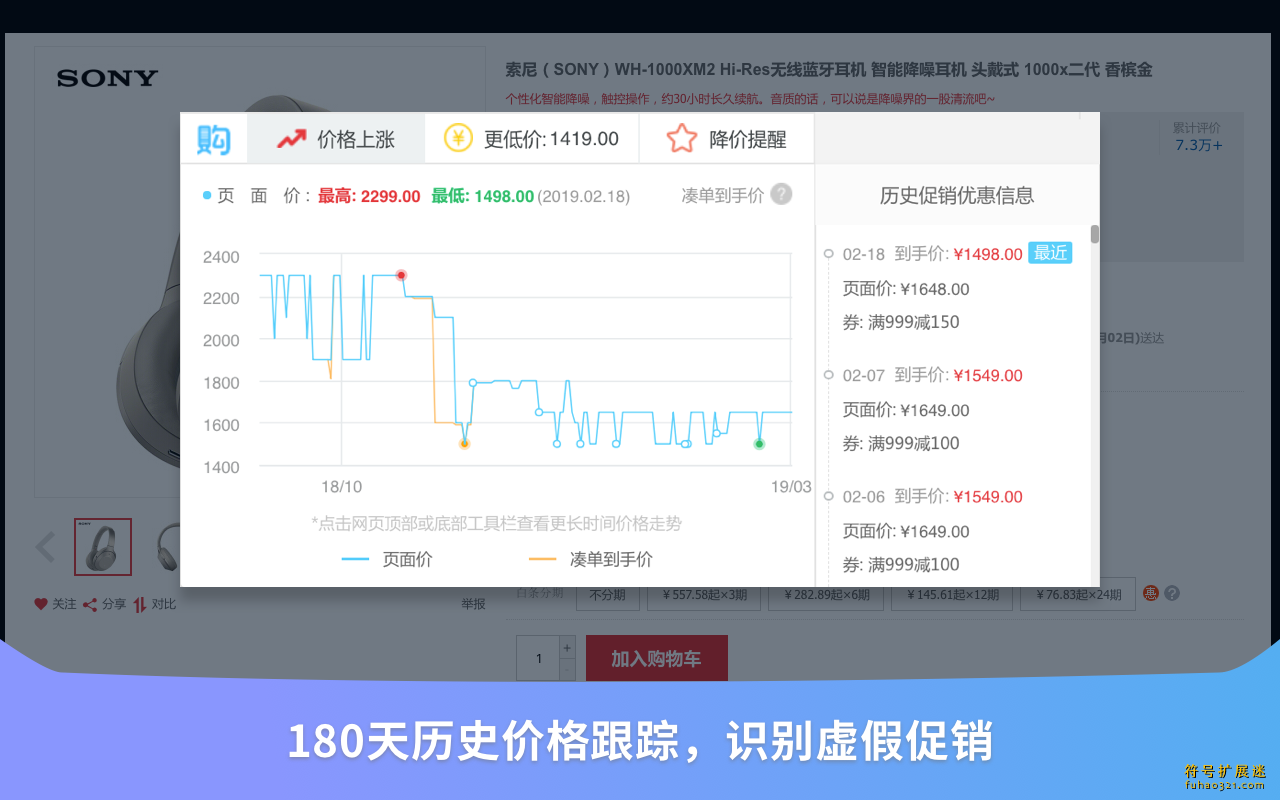Click the yellow yen coin icon
1280x800 pixels.
(458, 138)
